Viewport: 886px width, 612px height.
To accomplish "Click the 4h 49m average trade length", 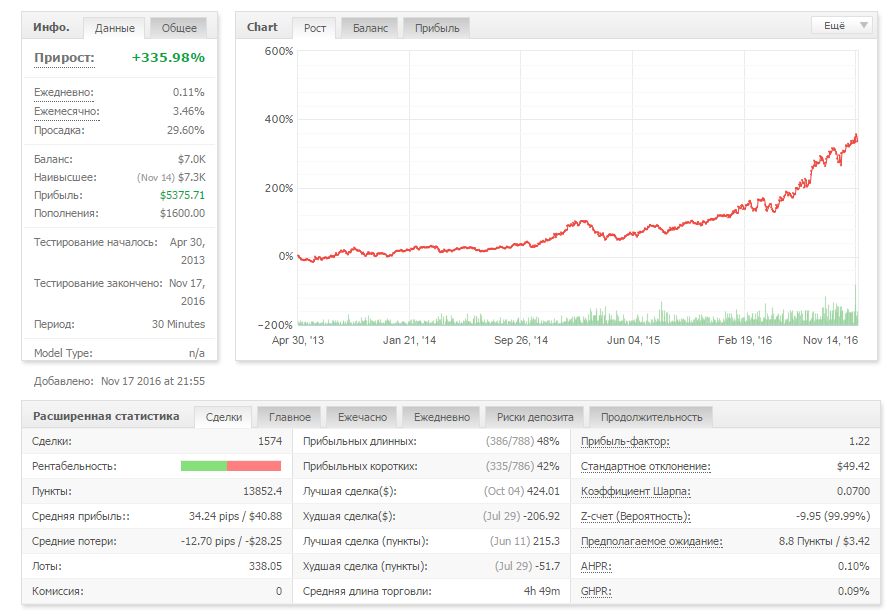I will click(x=541, y=591).
